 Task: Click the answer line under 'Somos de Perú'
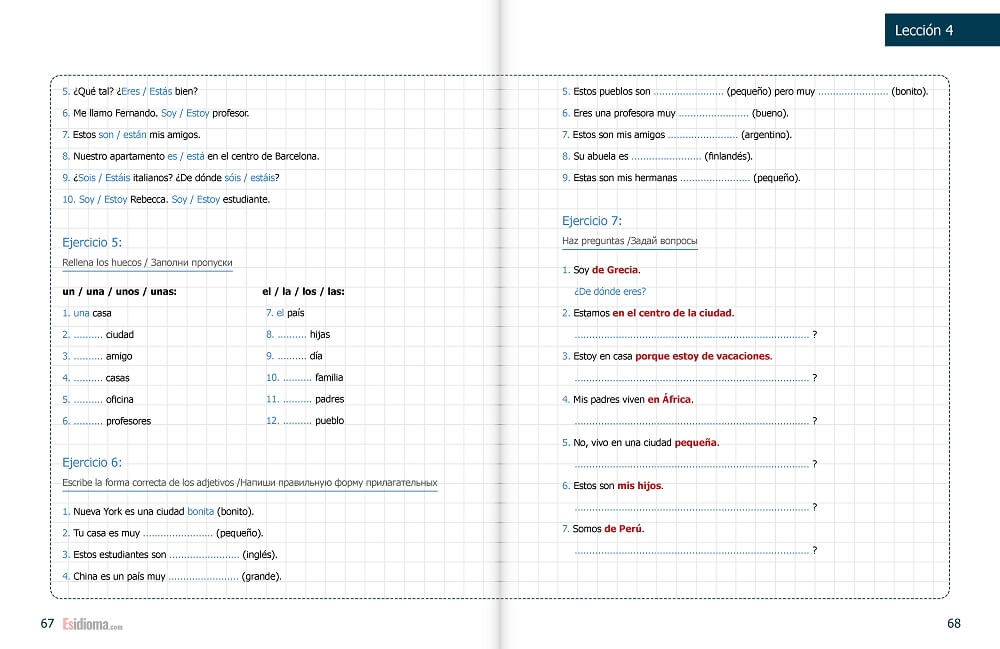[x=692, y=550]
